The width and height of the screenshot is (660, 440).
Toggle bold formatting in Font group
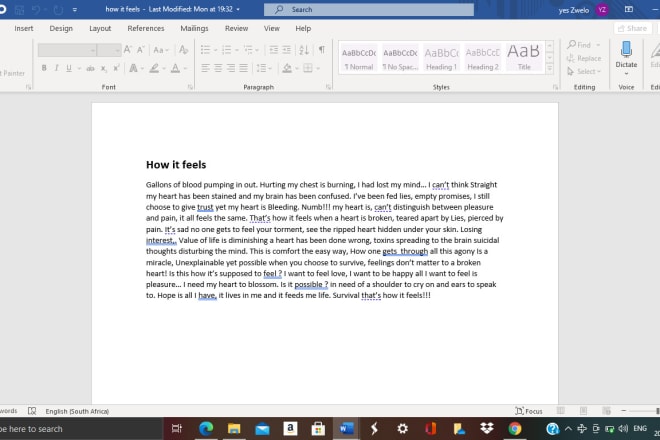pyautogui.click(x=43, y=68)
